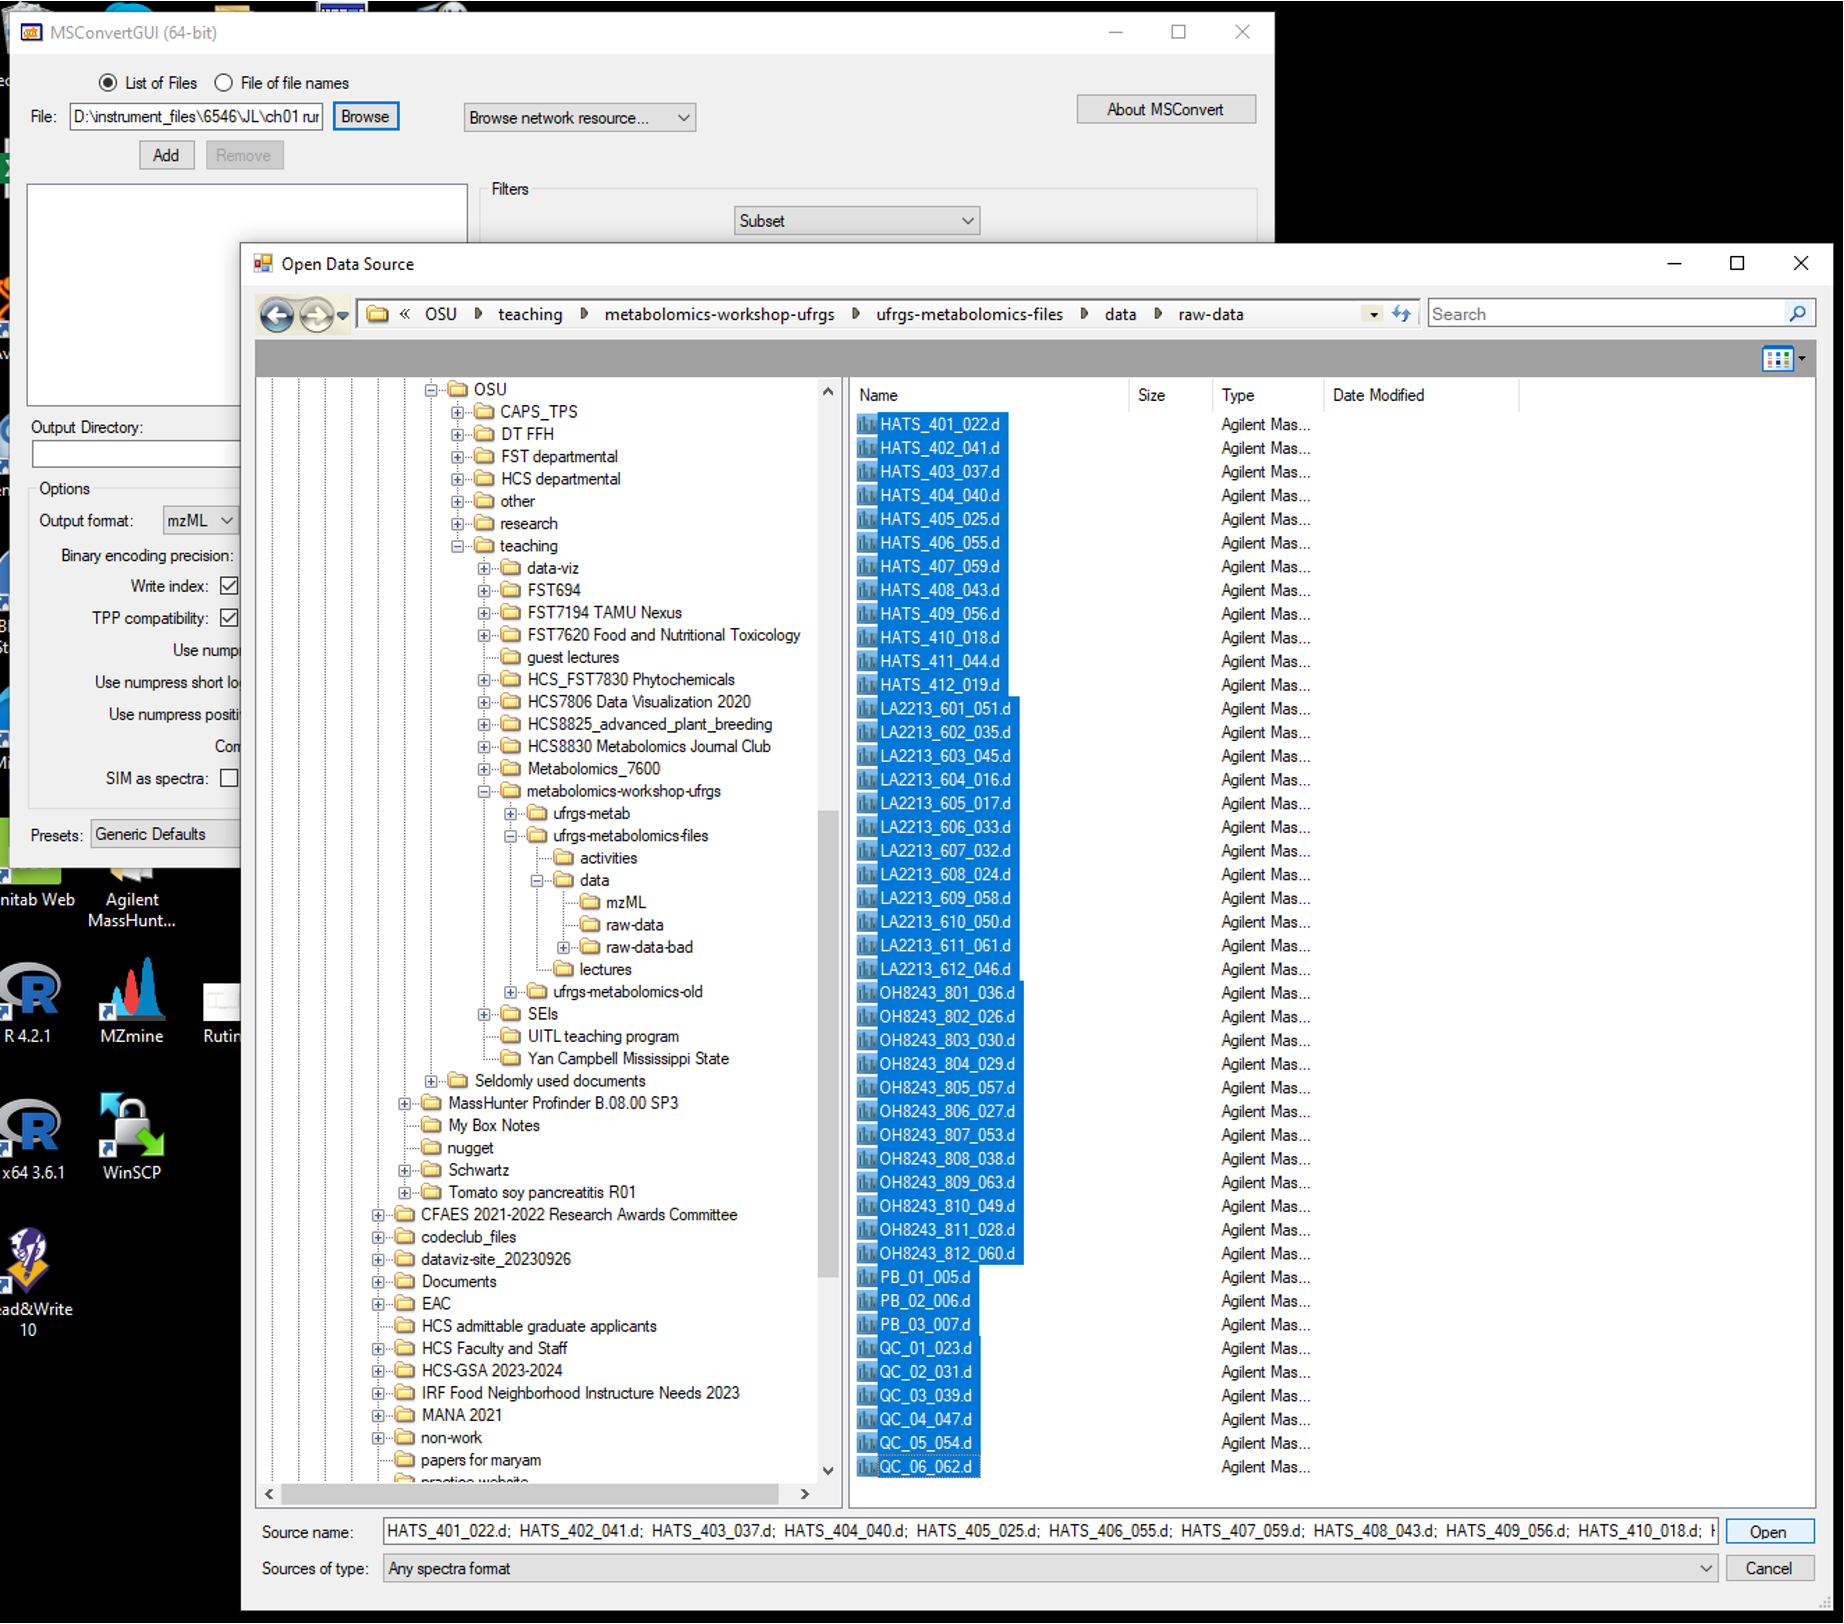This screenshot has height=1624, width=1844.
Task: Click the Generic Defaults presets field
Action: pos(166,835)
